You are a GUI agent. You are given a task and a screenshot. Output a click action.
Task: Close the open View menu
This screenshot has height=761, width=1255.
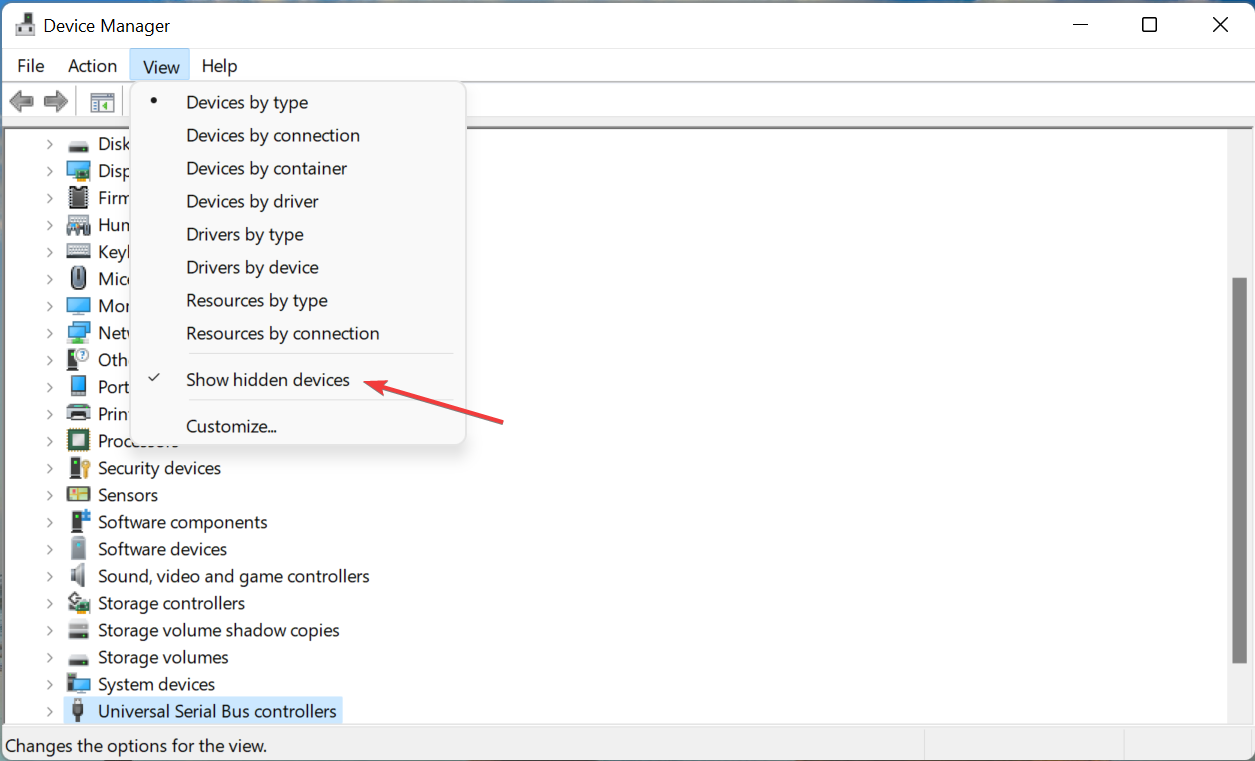[x=160, y=66]
